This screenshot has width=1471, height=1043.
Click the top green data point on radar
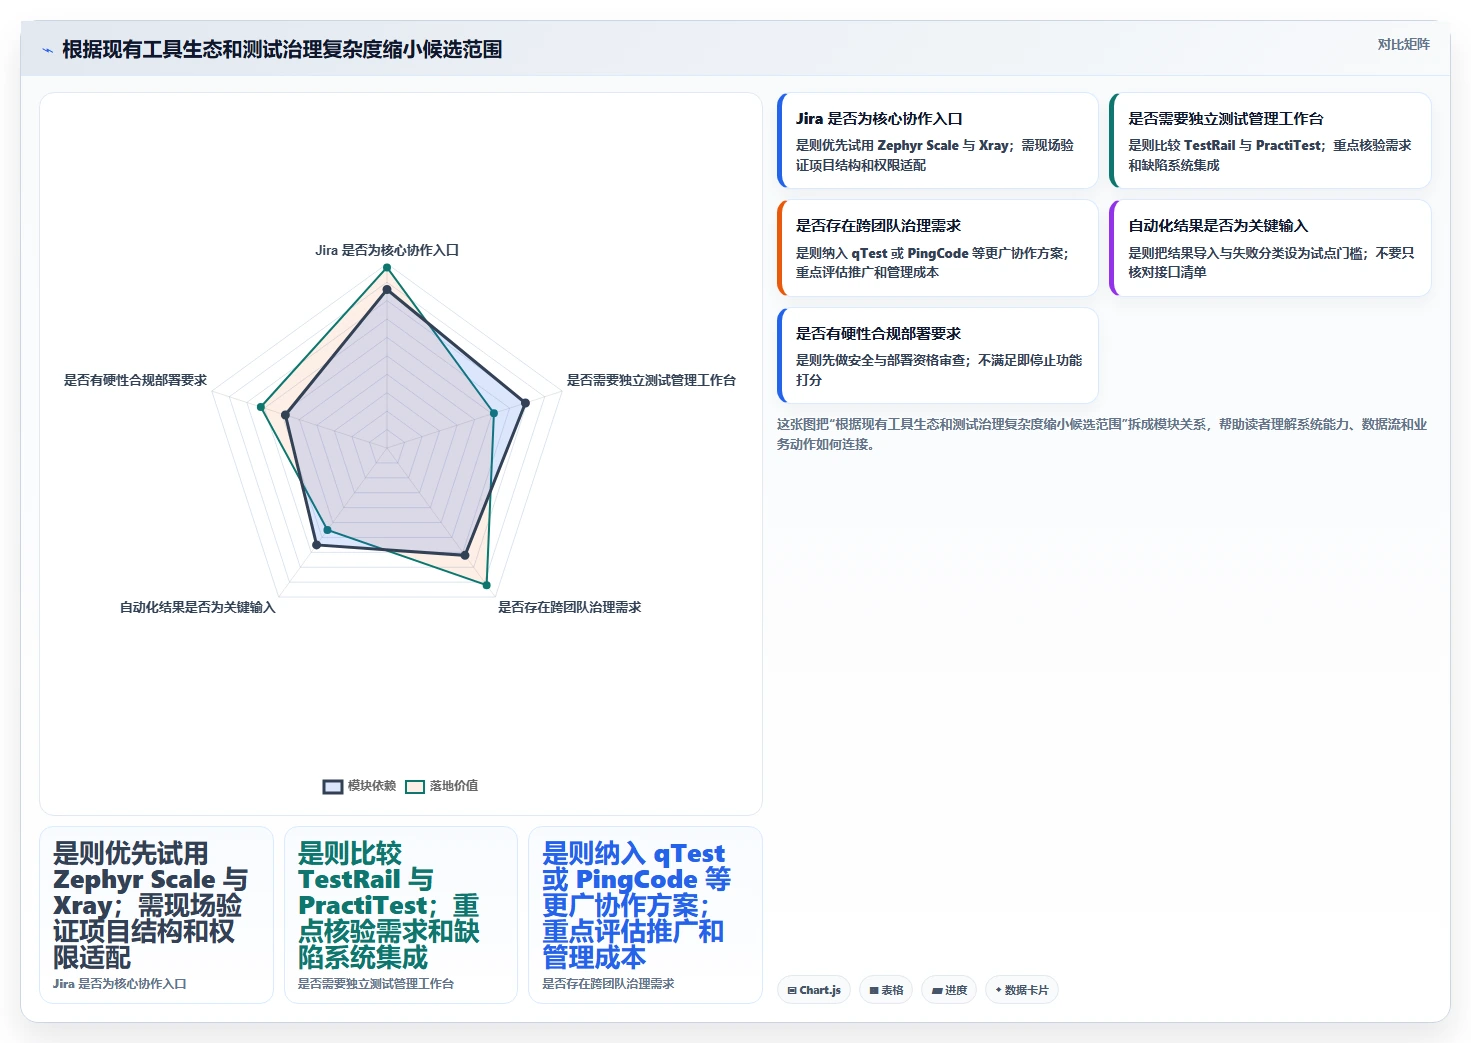tap(387, 268)
